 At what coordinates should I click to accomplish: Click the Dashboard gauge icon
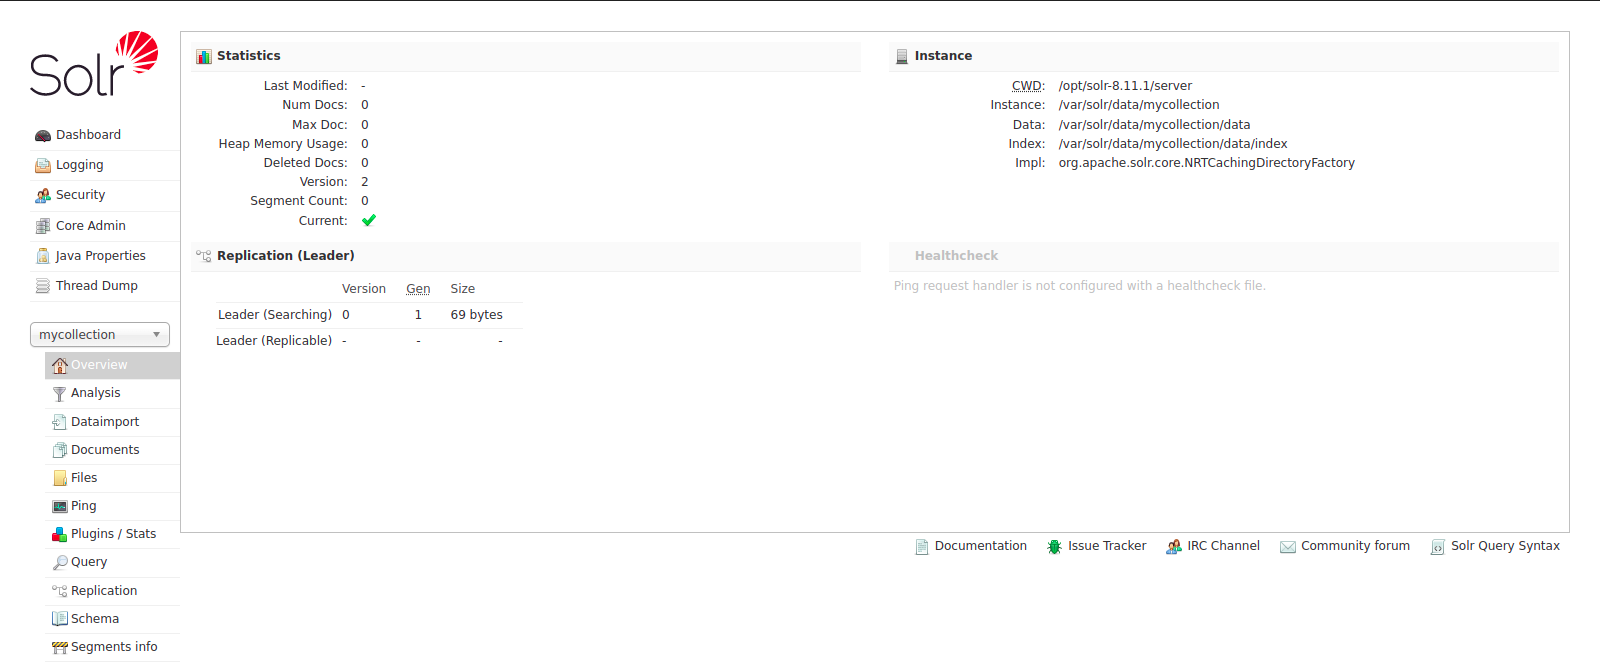[x=43, y=135]
